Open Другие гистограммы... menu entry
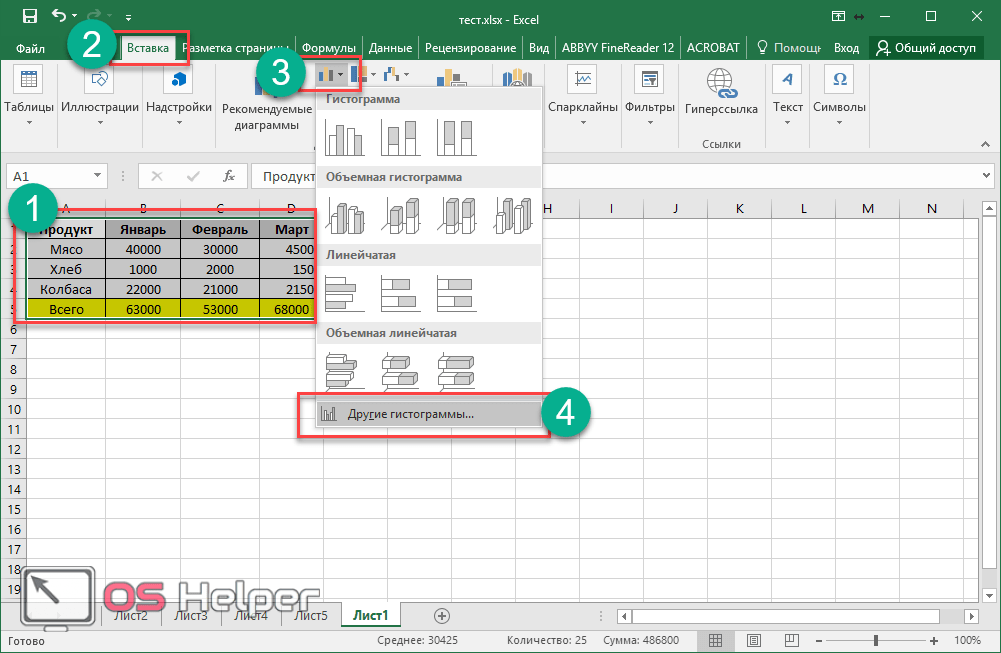 [410, 414]
